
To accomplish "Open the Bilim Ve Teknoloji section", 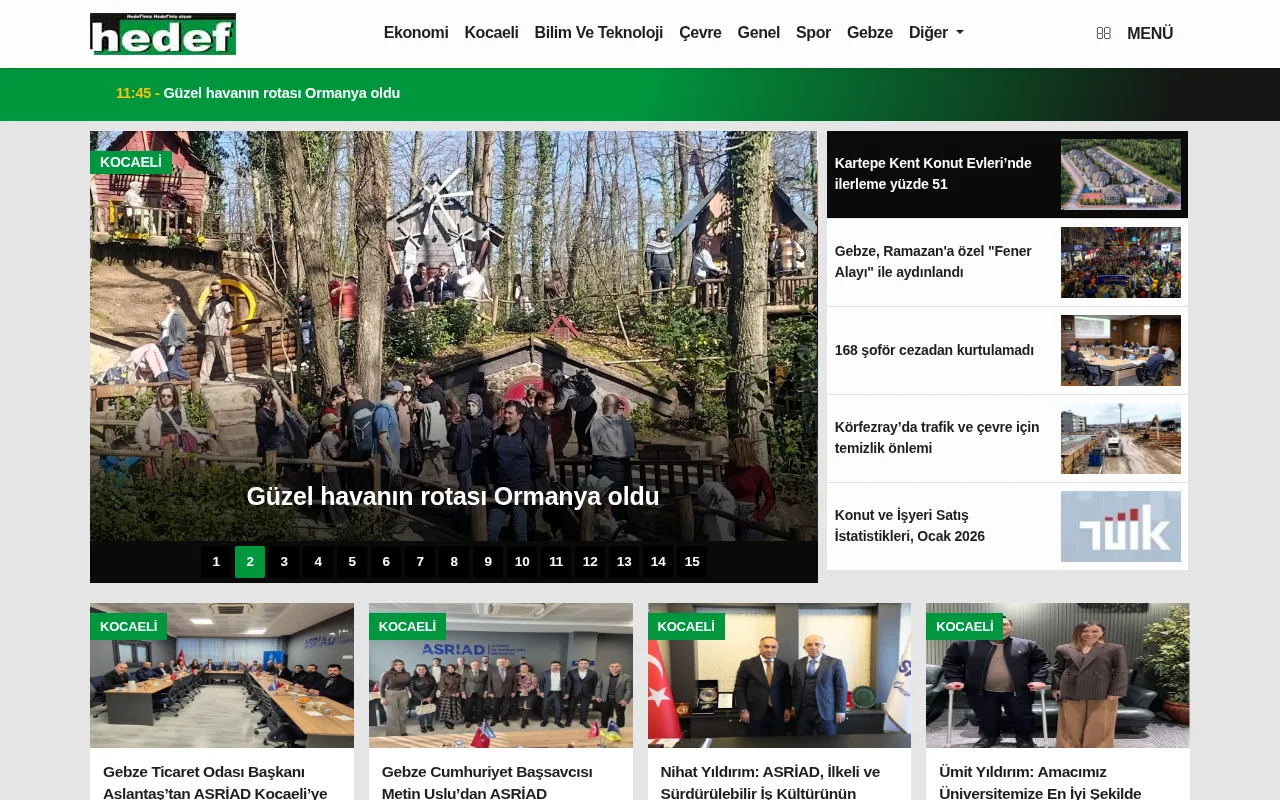I will click(598, 32).
